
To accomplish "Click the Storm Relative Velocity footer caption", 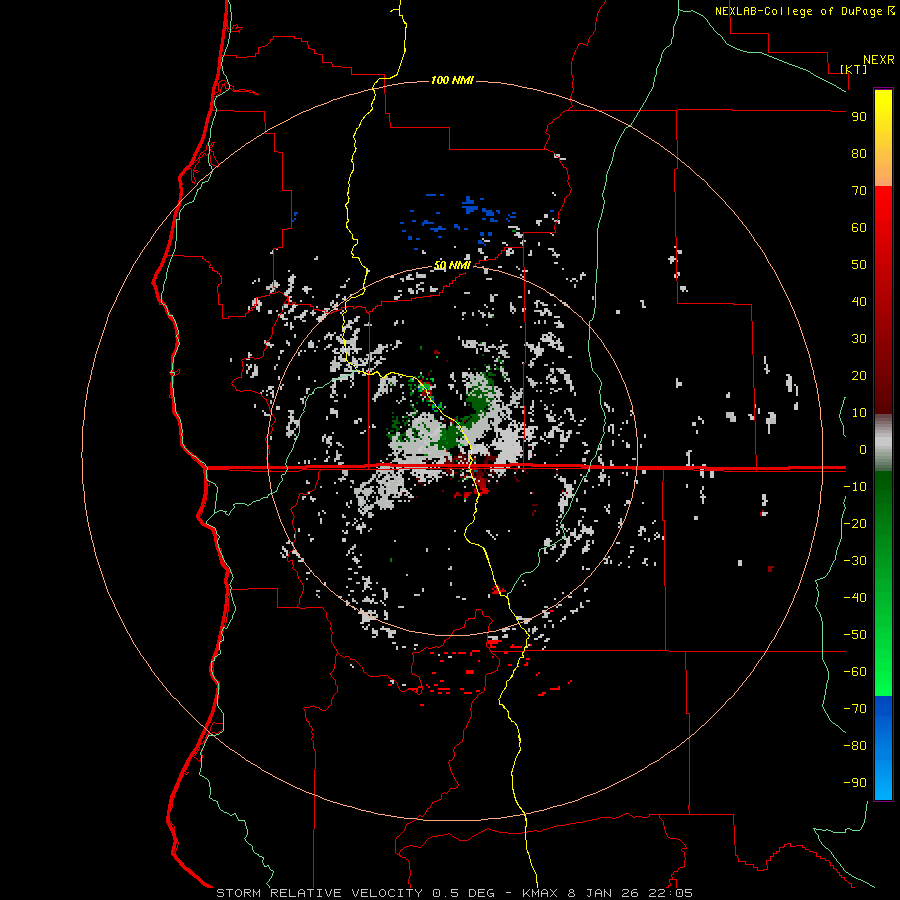I will (x=454, y=893).
